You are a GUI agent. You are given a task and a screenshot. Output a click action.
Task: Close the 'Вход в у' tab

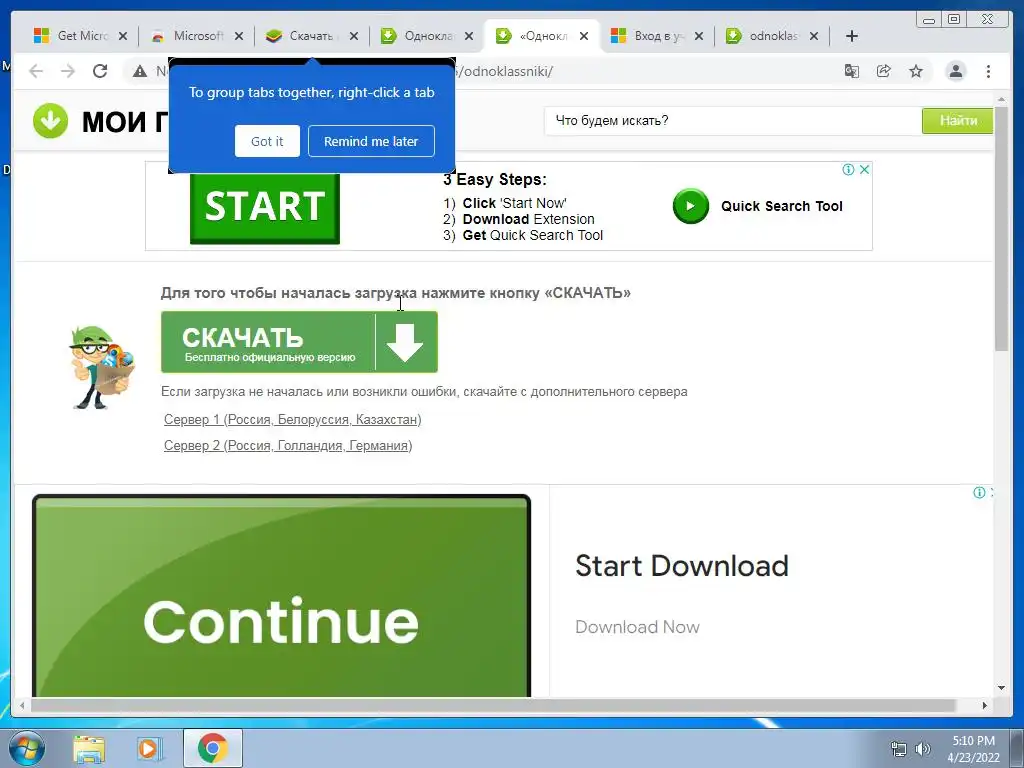[699, 36]
